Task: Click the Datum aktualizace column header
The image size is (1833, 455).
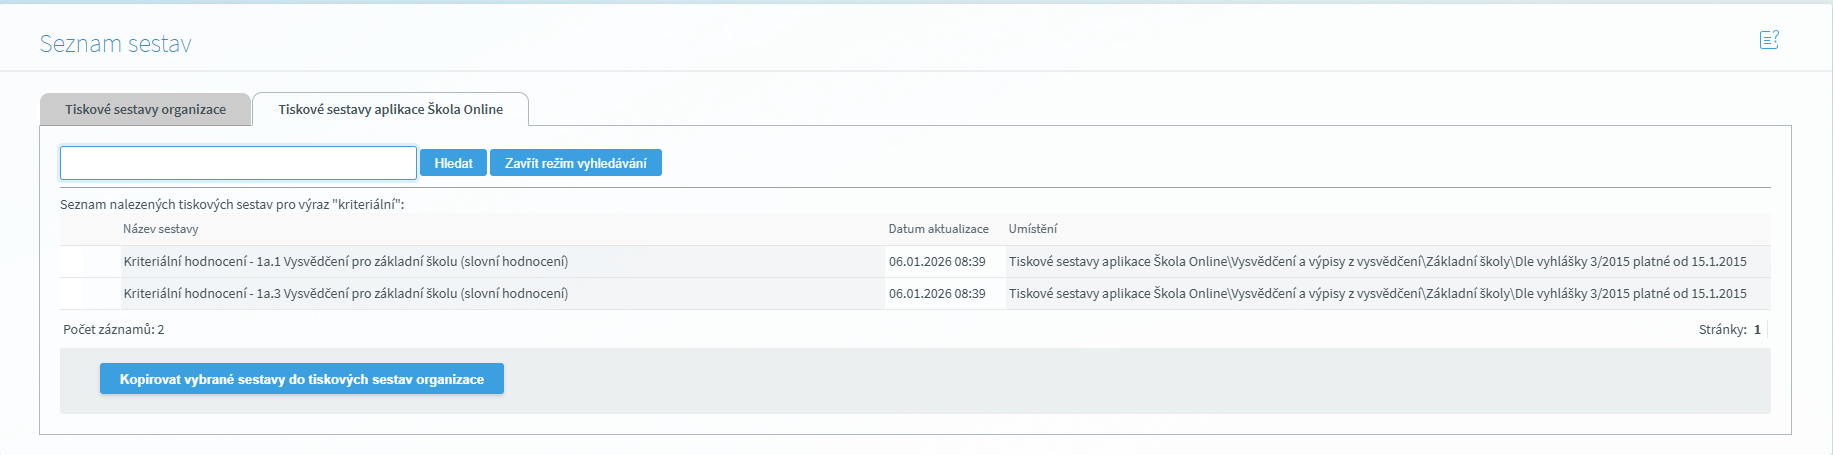Action: 938,229
